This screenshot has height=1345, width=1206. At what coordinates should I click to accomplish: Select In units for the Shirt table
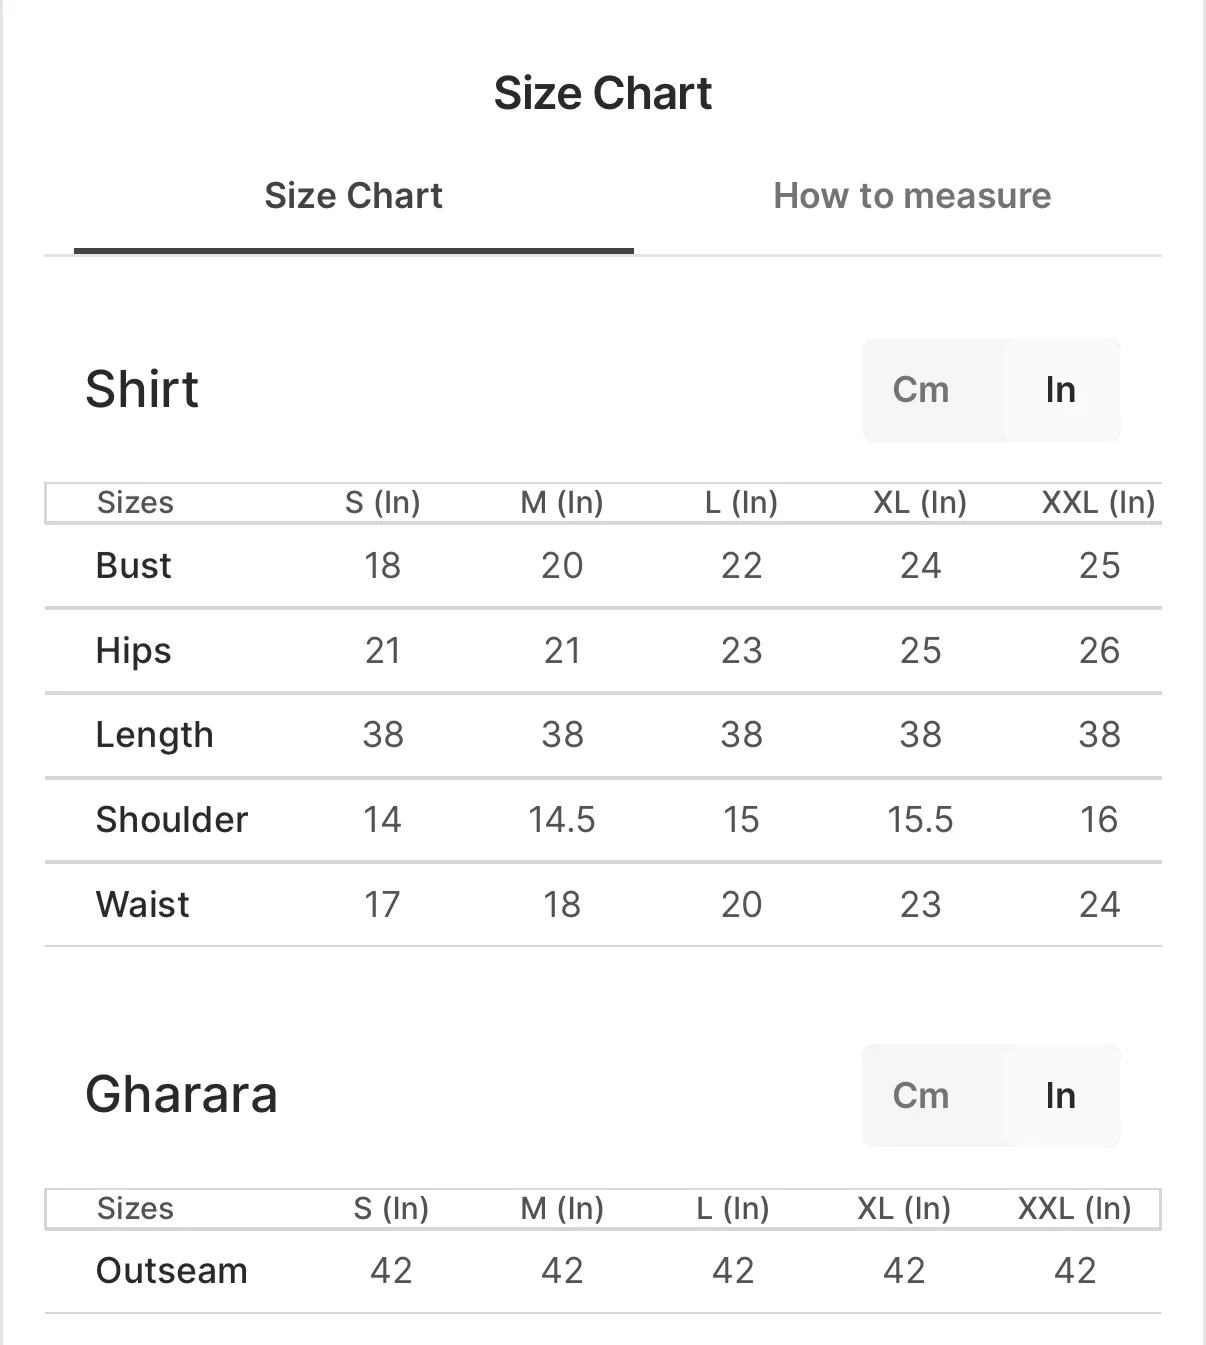1060,390
